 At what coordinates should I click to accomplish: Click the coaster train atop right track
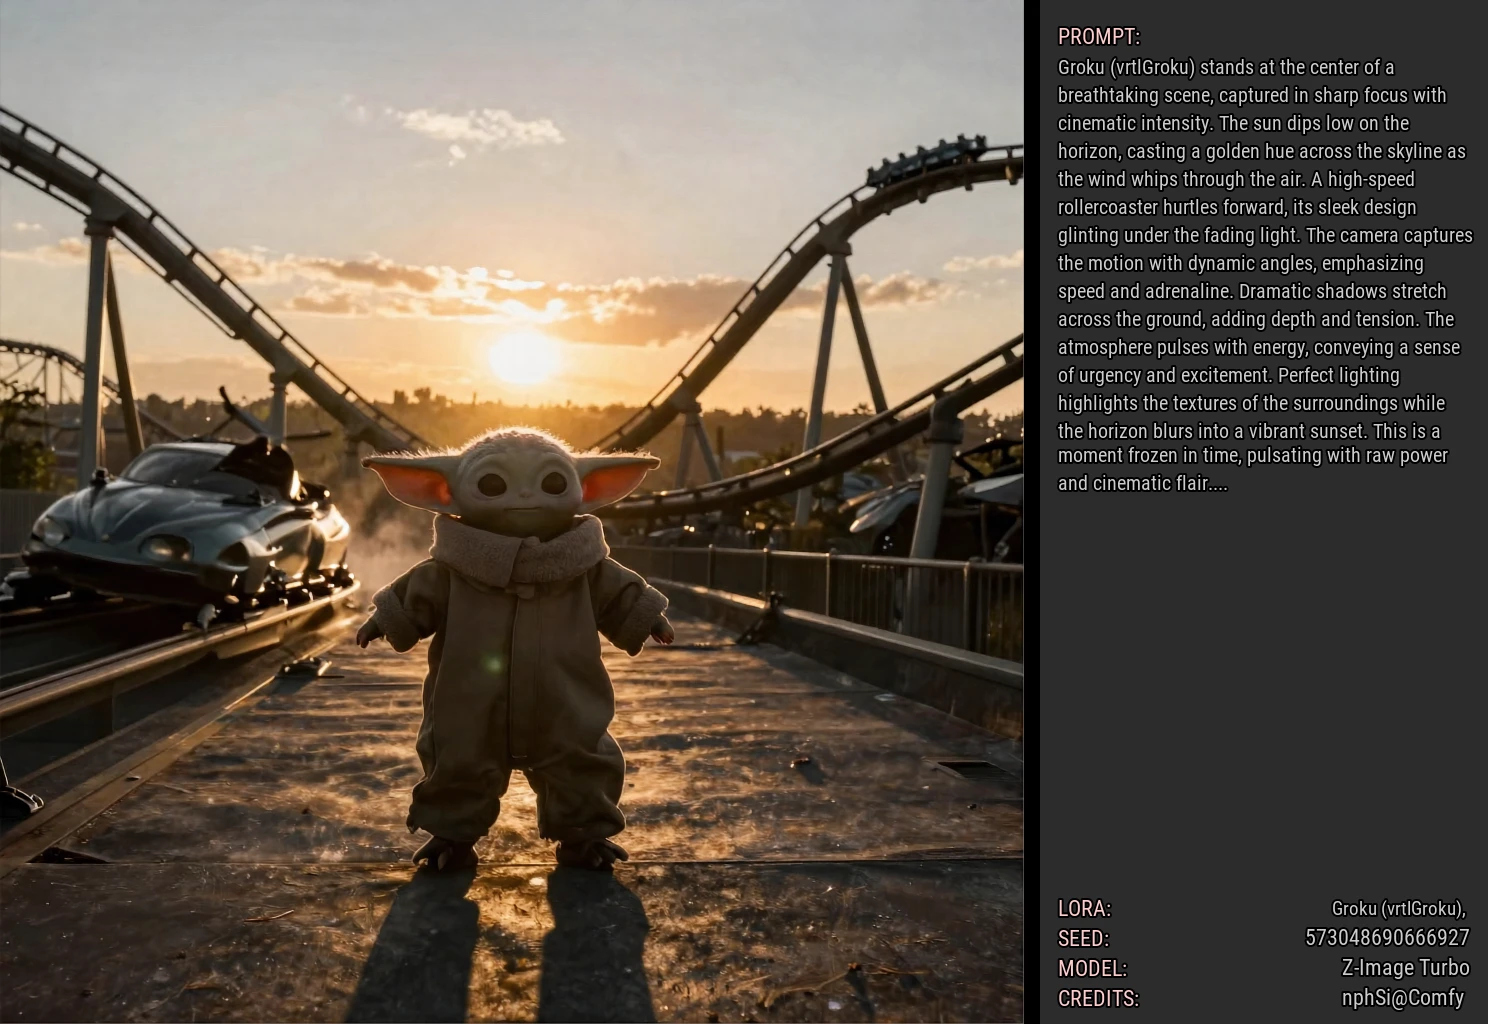925,160
